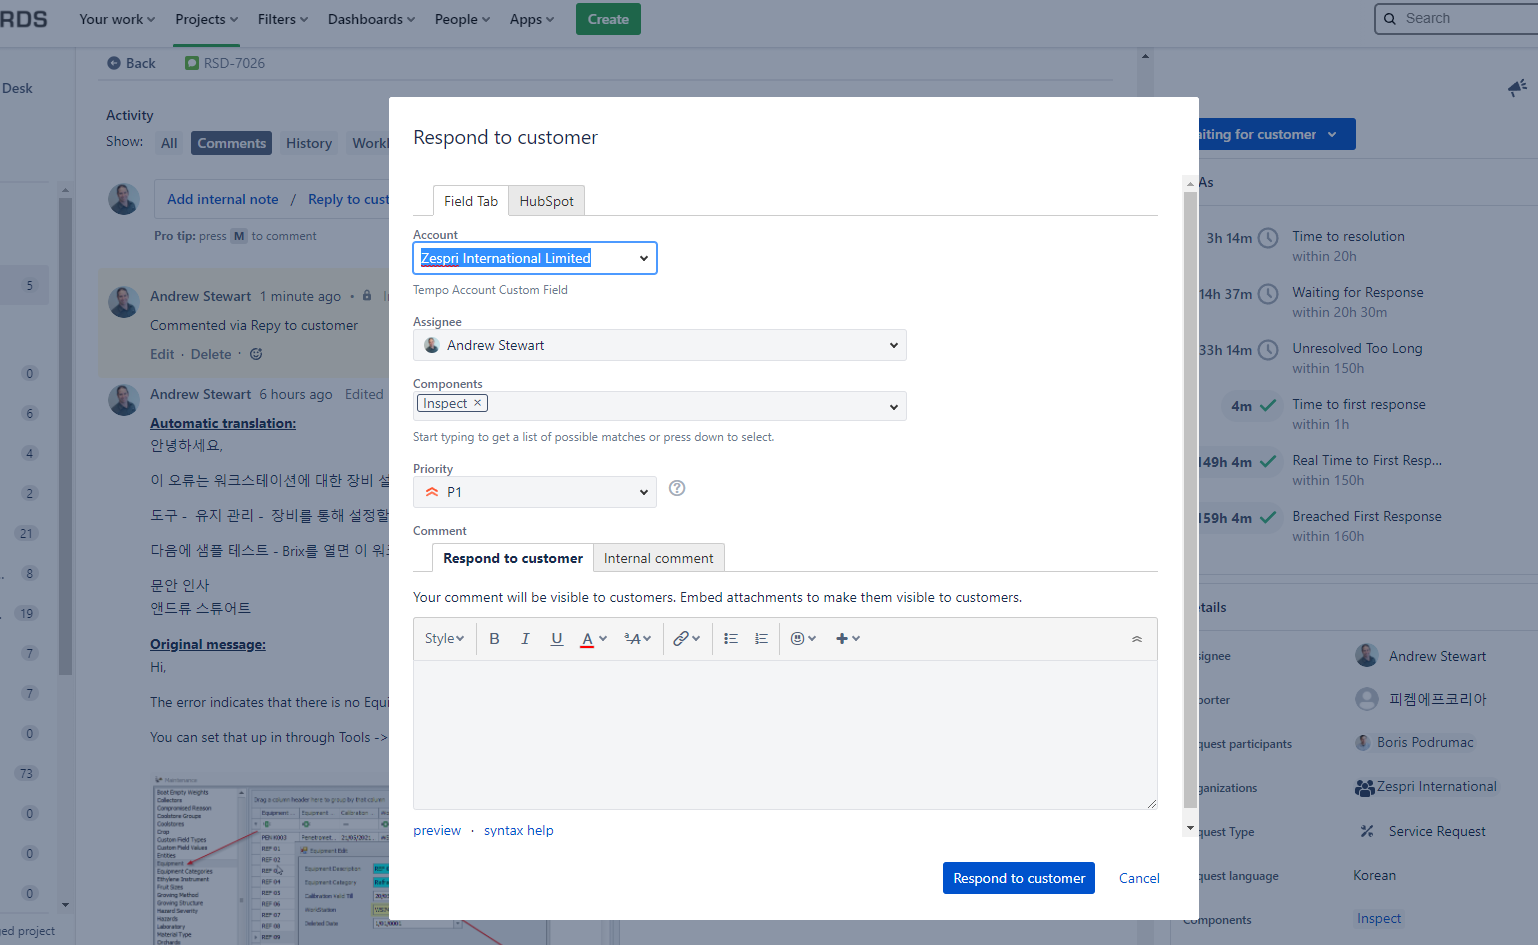
Task: Click the Time to resolution clock icon
Action: 1268,238
